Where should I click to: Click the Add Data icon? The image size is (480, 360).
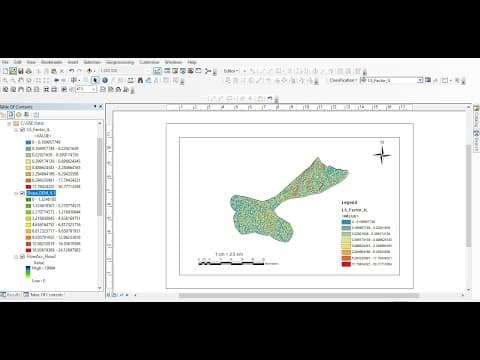pos(89,71)
